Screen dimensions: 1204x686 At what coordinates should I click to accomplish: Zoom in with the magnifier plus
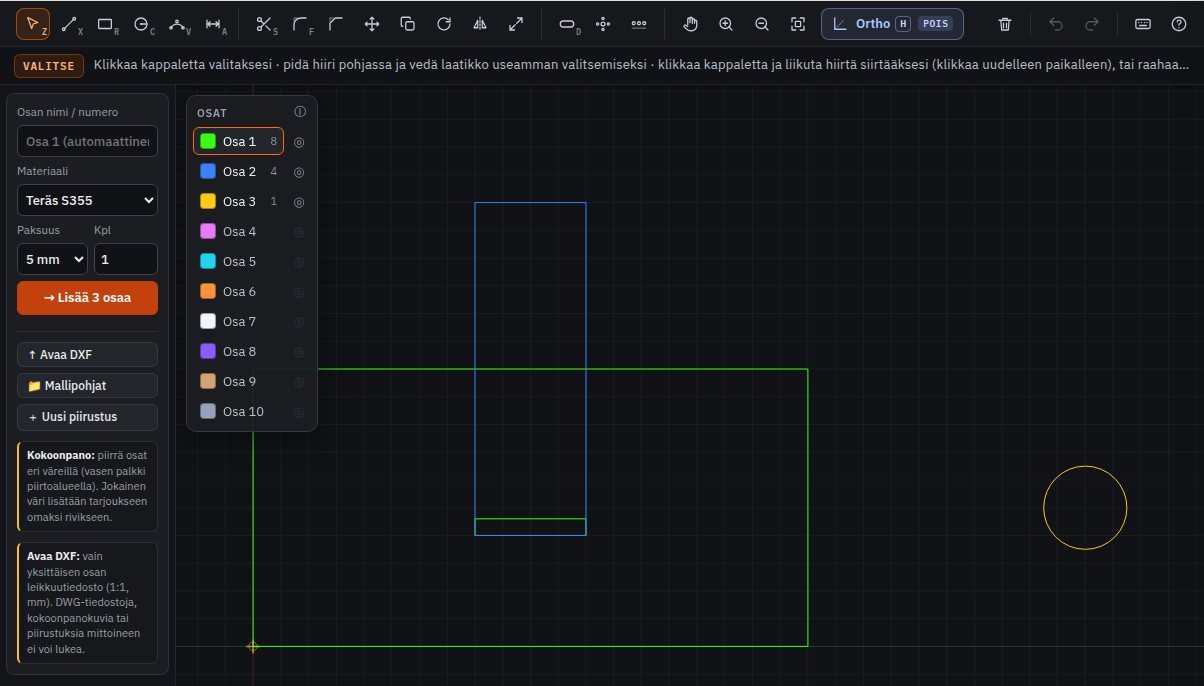726,23
